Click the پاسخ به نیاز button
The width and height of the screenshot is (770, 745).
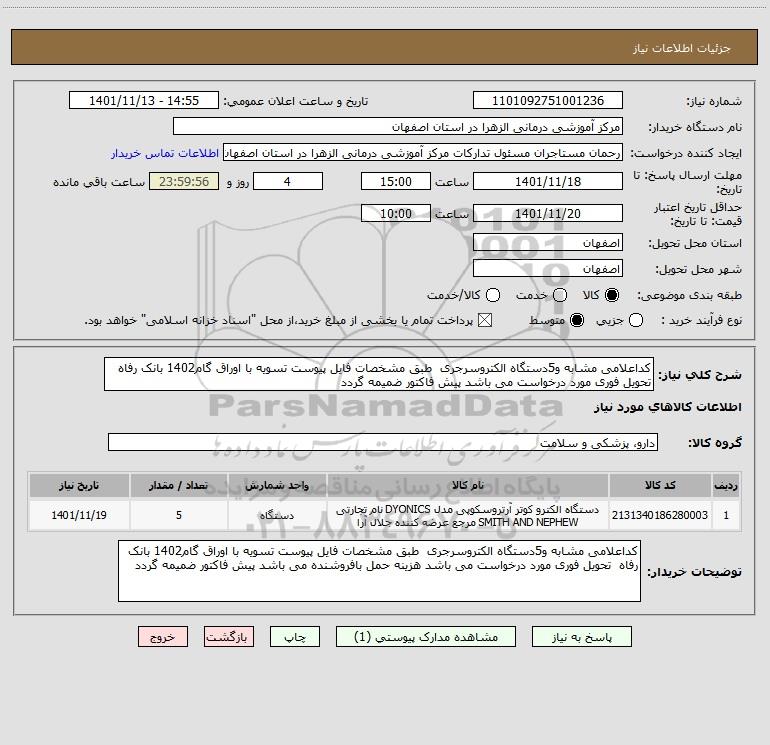(x=581, y=636)
